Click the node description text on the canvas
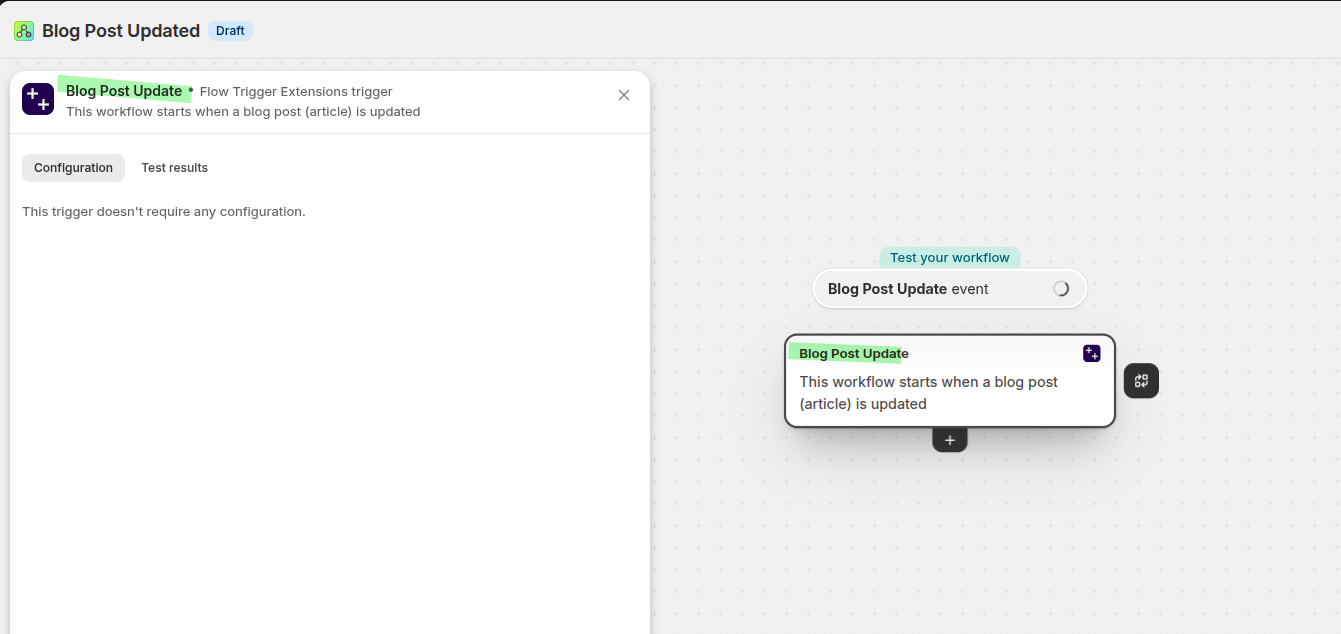 [929, 393]
